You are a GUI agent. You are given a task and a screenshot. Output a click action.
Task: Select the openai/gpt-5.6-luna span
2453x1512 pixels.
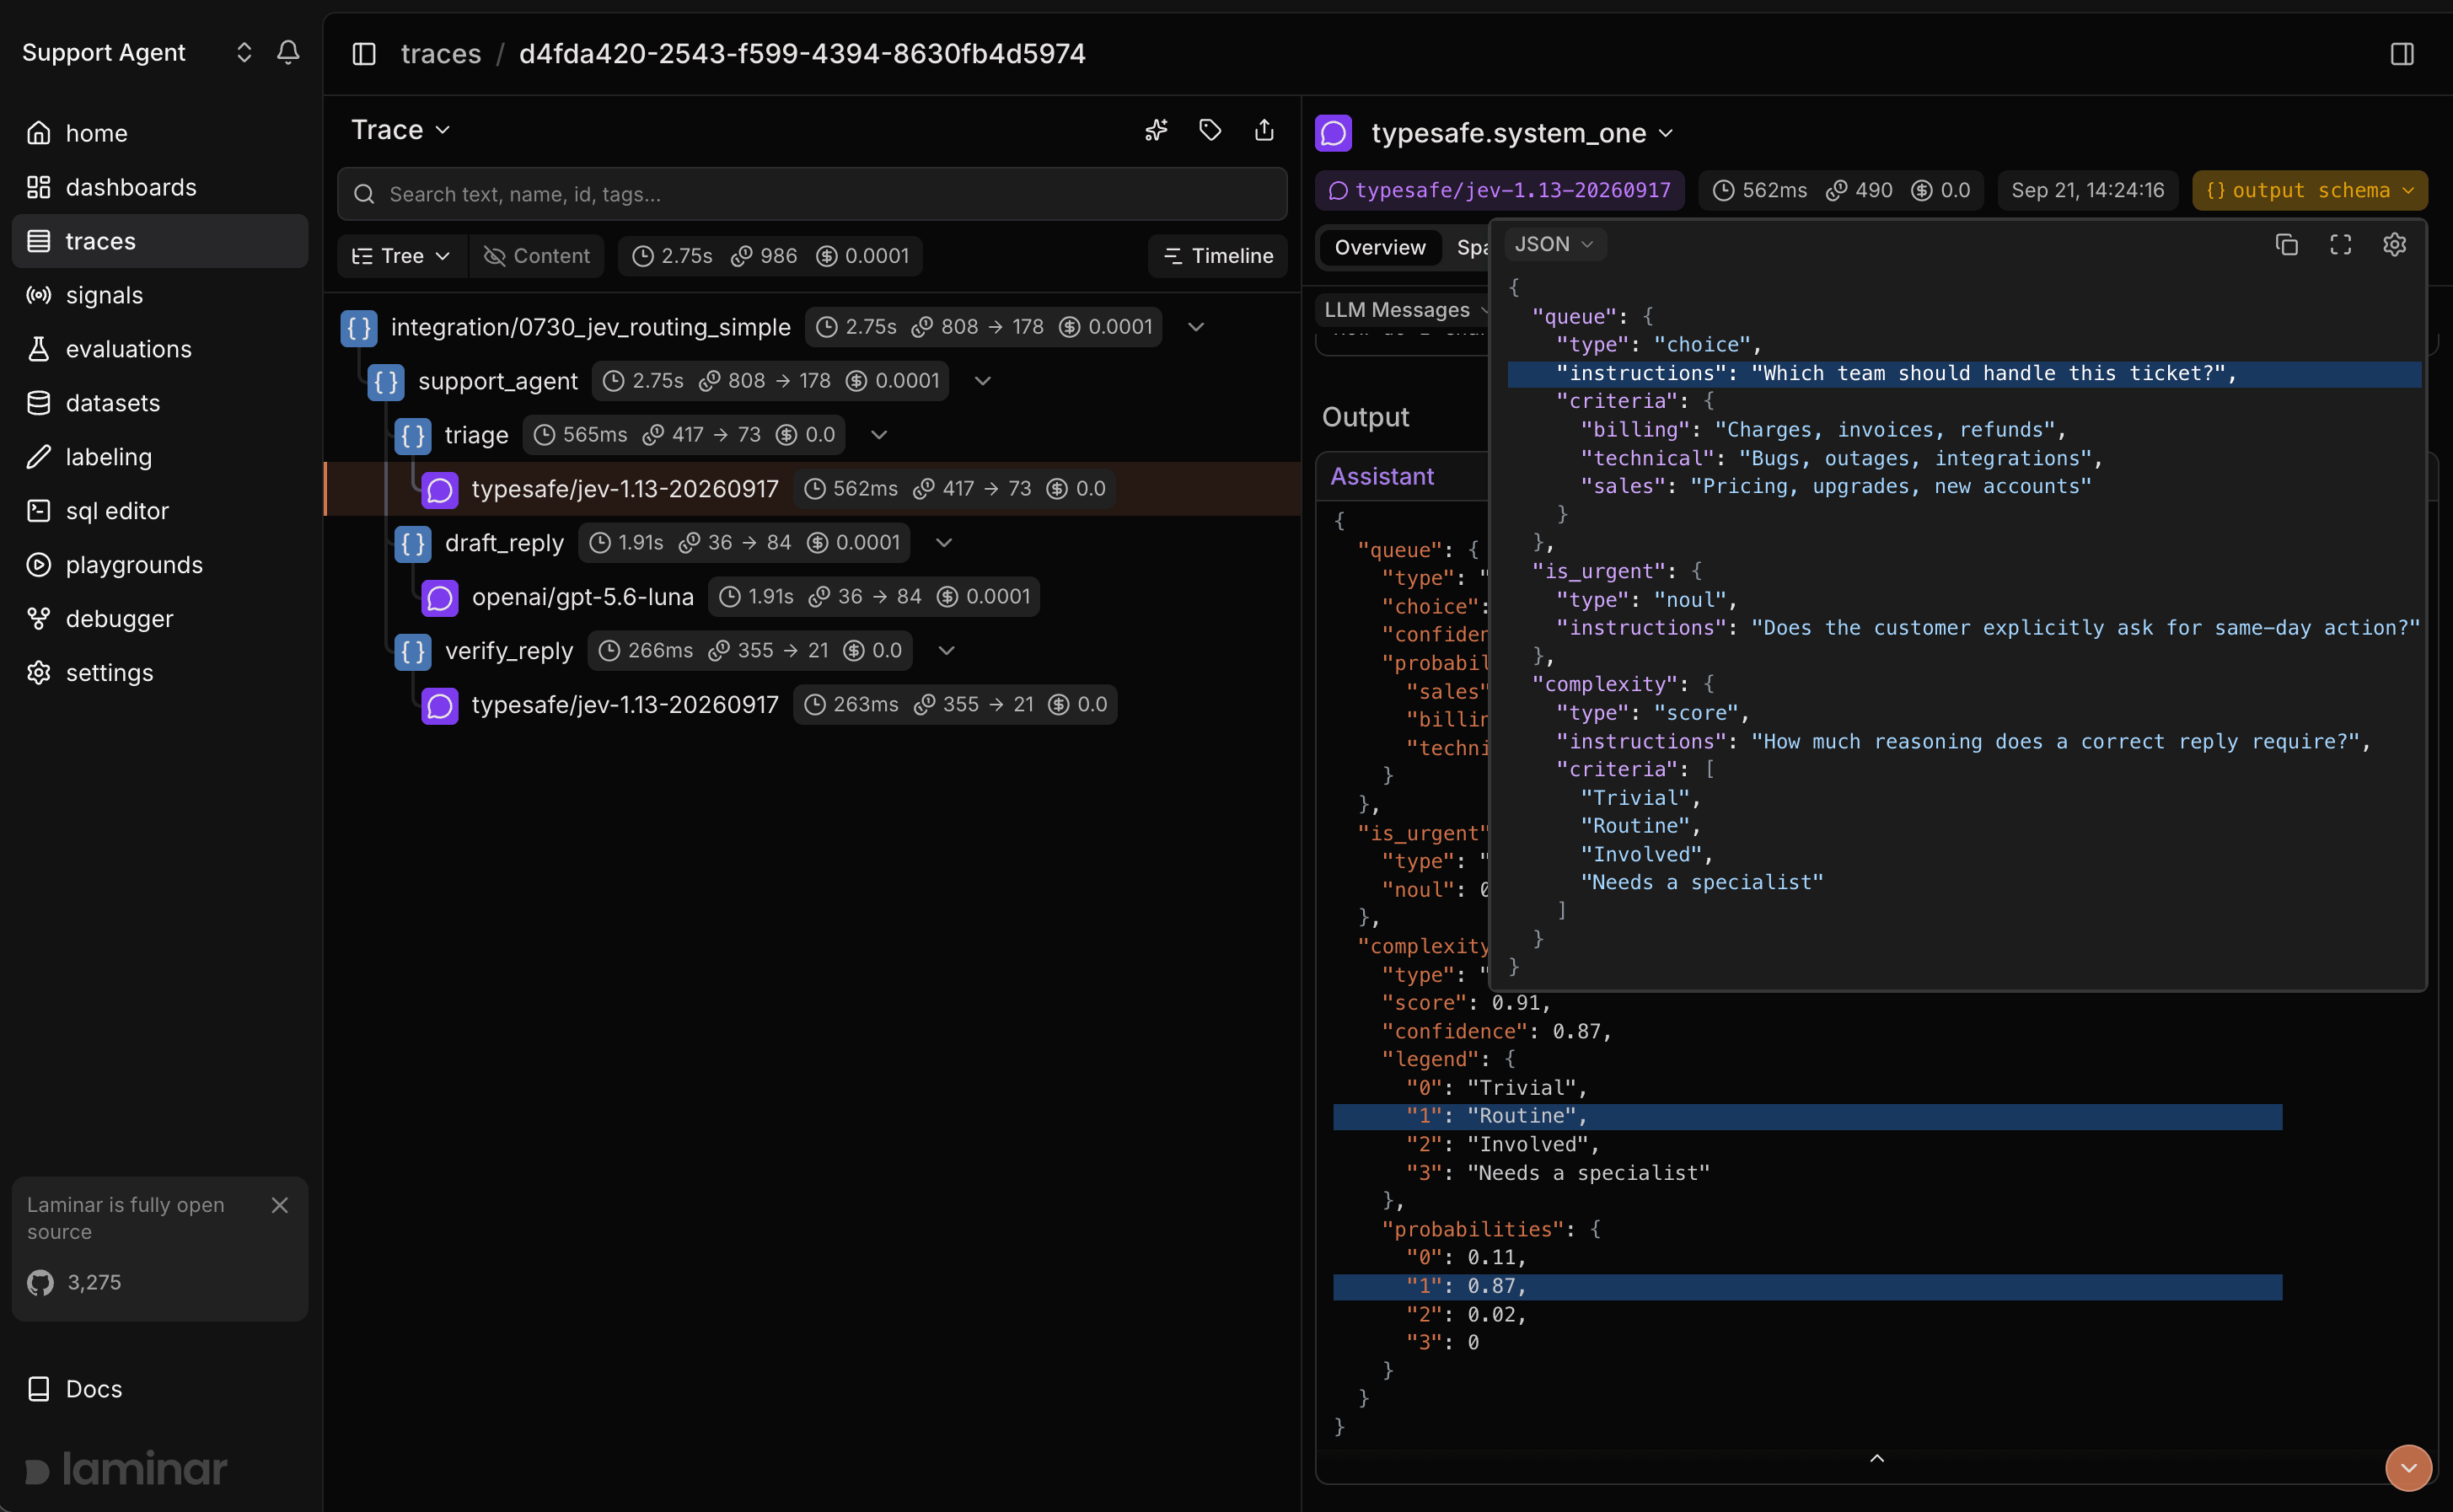[x=812, y=597]
